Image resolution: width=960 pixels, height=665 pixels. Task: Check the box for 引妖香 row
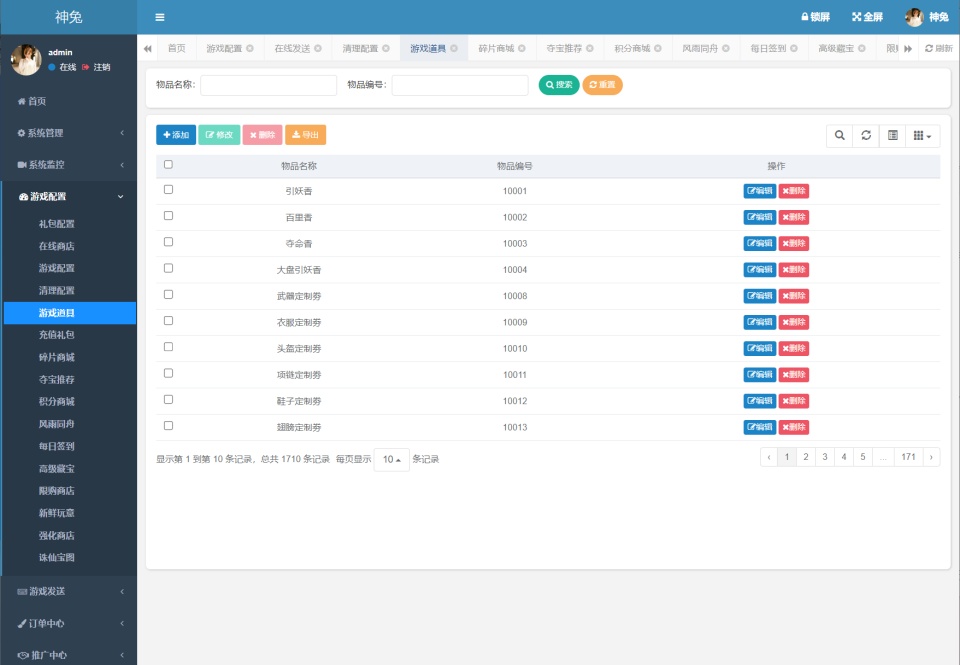click(168, 190)
